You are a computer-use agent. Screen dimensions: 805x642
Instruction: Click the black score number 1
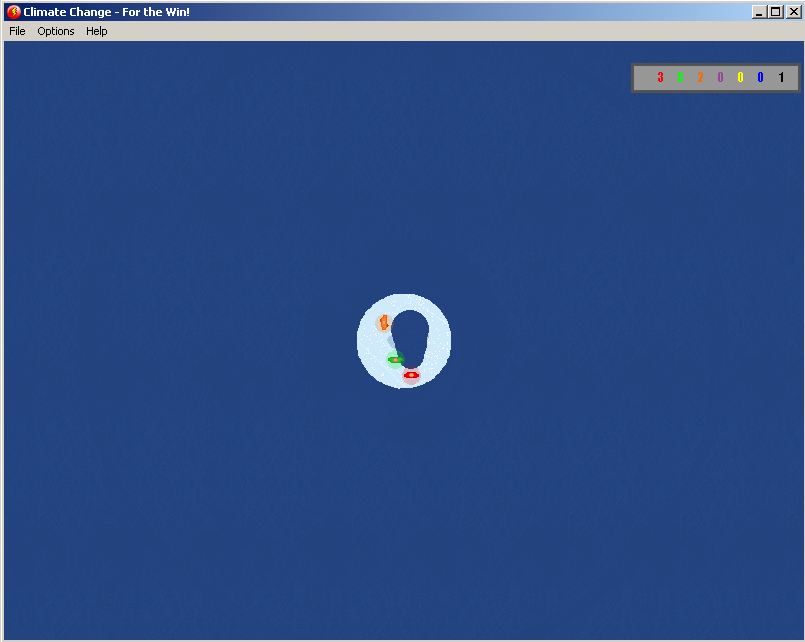click(x=781, y=77)
